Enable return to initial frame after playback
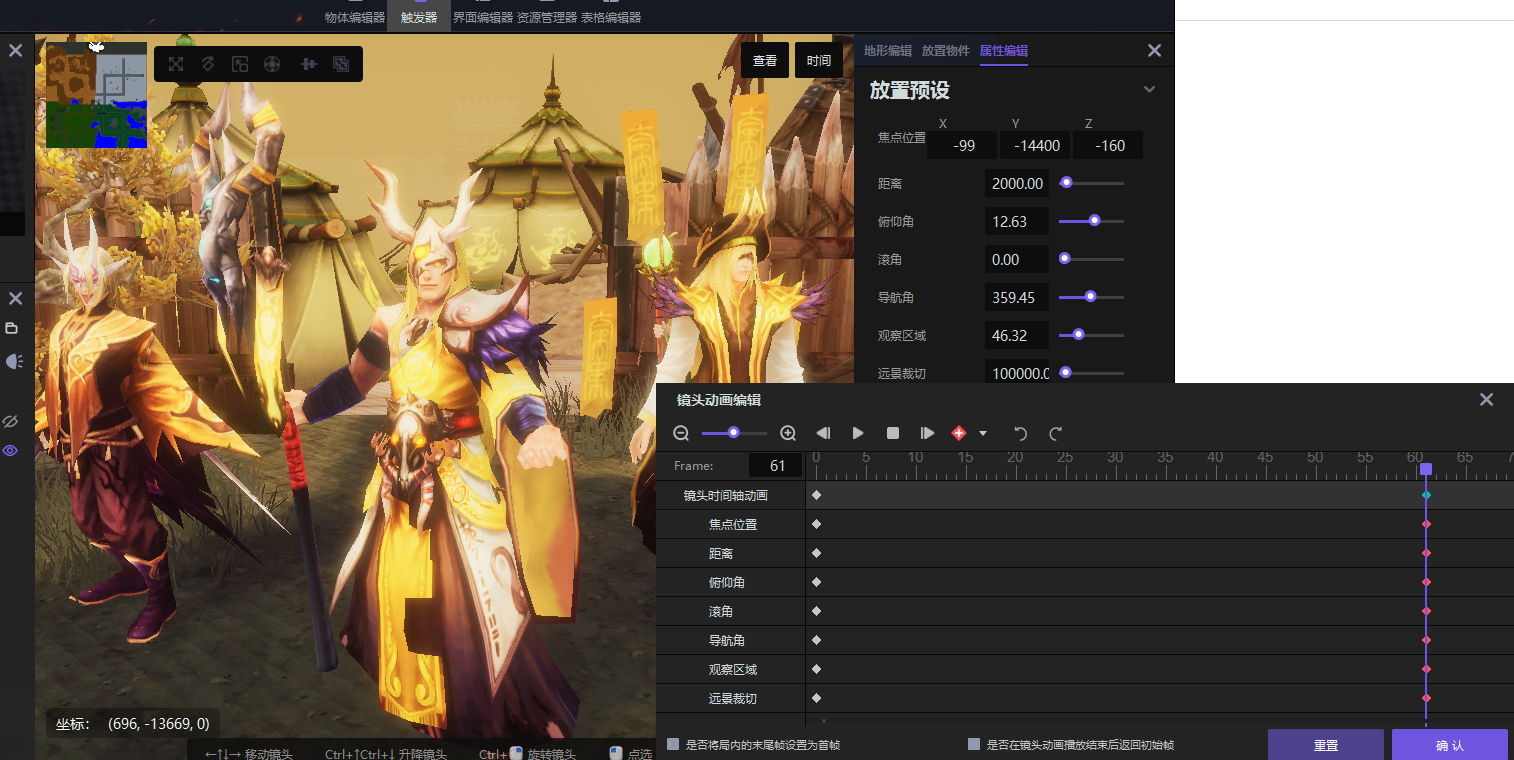Screen dimensions: 1514x760 pyautogui.click(x=974, y=744)
